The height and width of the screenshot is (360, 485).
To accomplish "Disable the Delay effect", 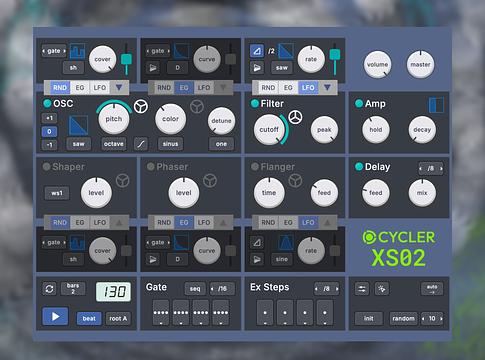I will coord(359,166).
